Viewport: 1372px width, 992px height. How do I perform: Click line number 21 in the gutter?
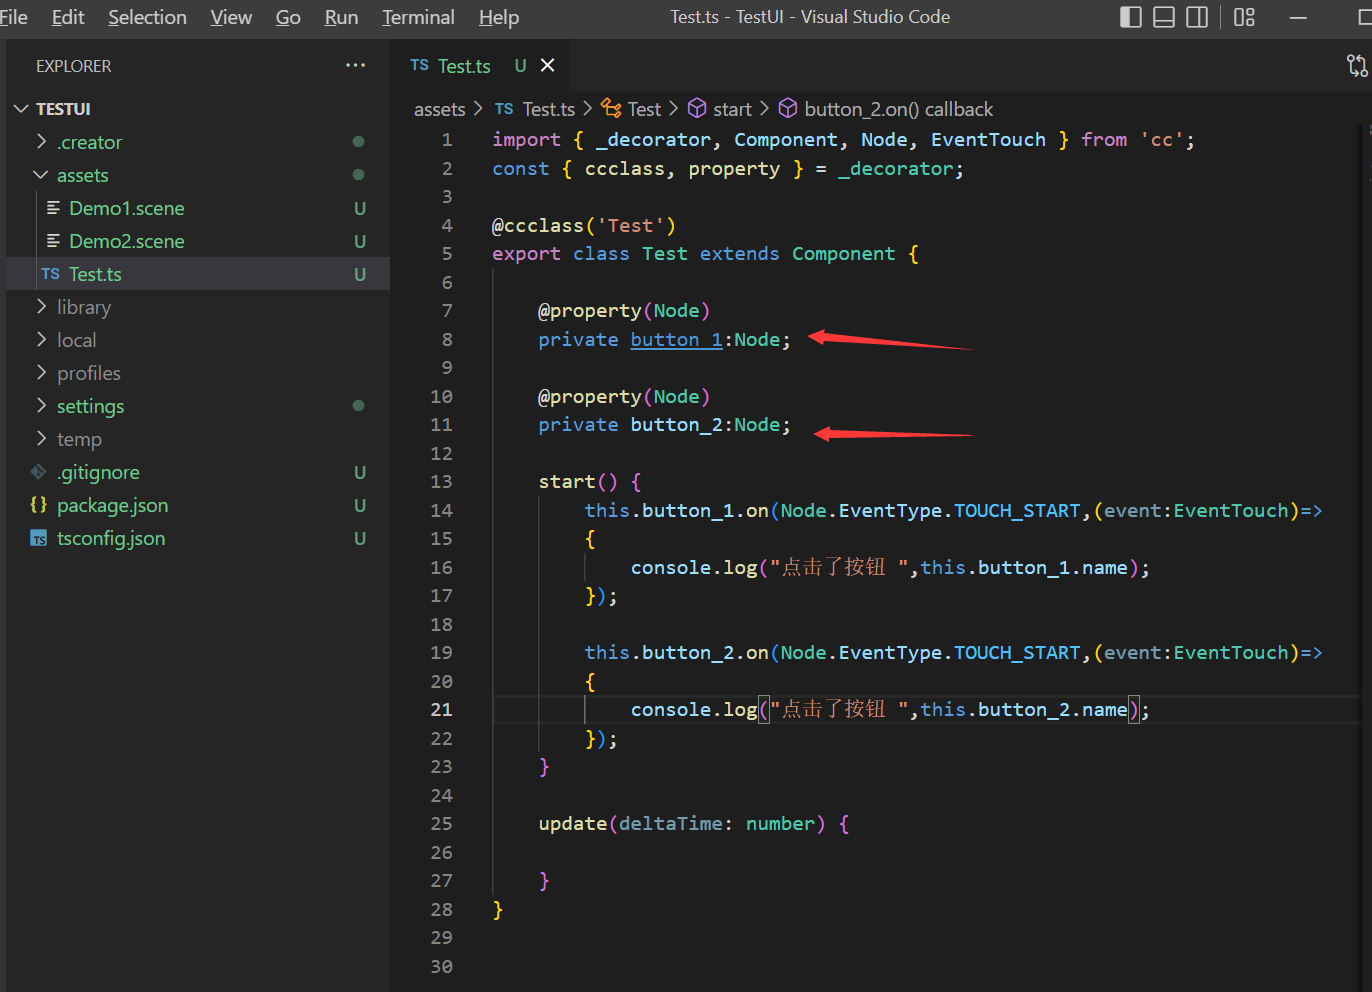(441, 710)
